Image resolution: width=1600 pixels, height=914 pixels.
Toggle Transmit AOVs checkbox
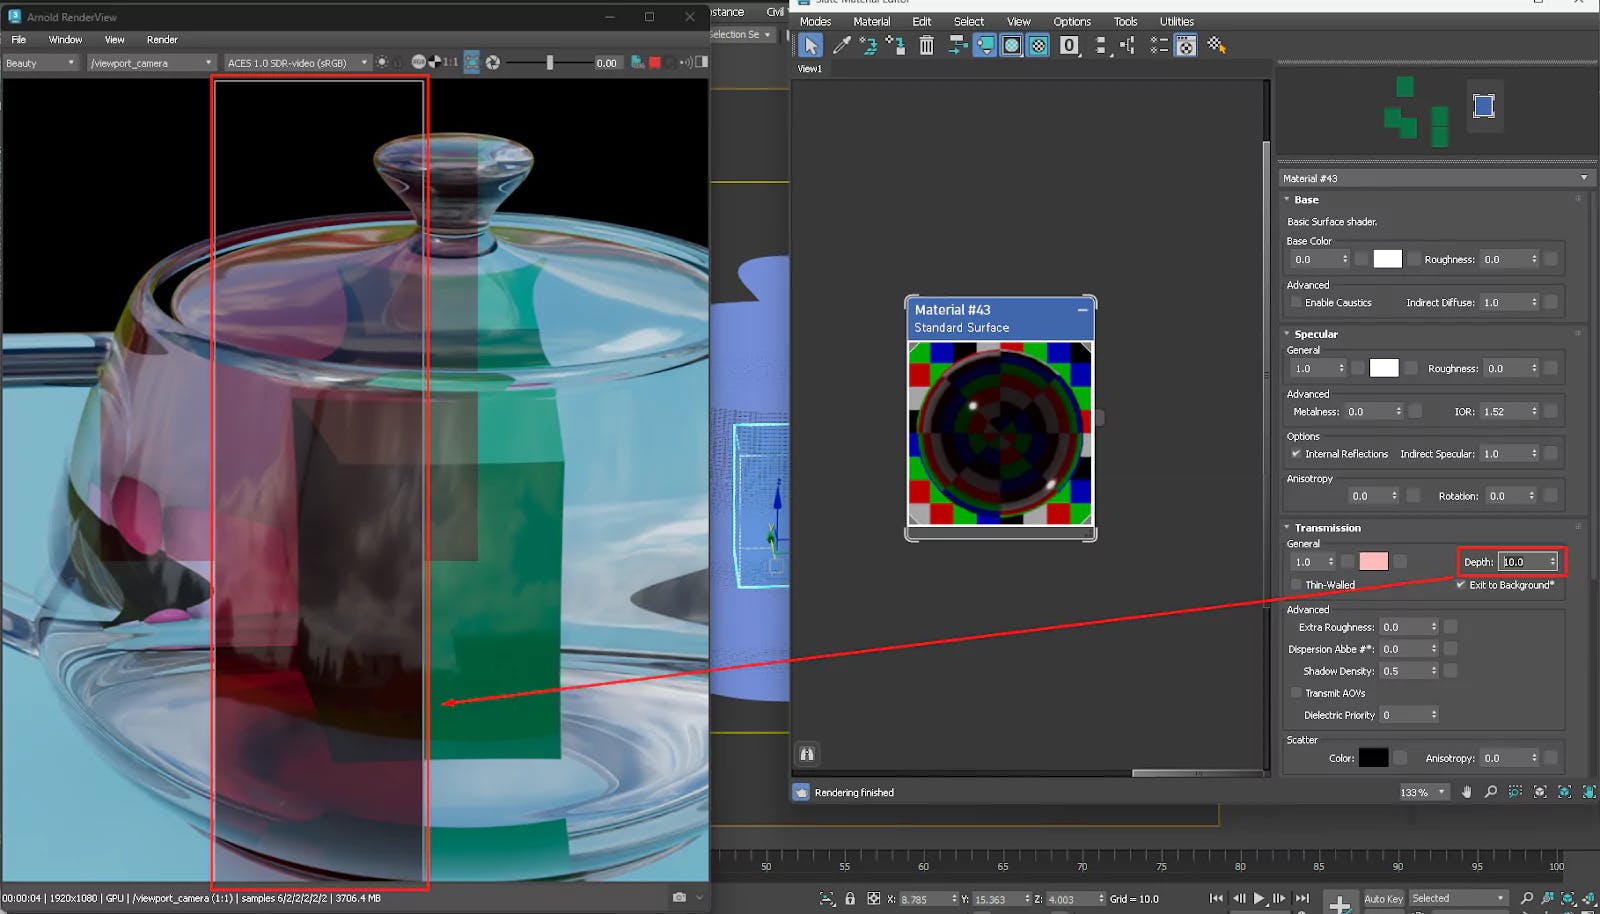[1297, 693]
